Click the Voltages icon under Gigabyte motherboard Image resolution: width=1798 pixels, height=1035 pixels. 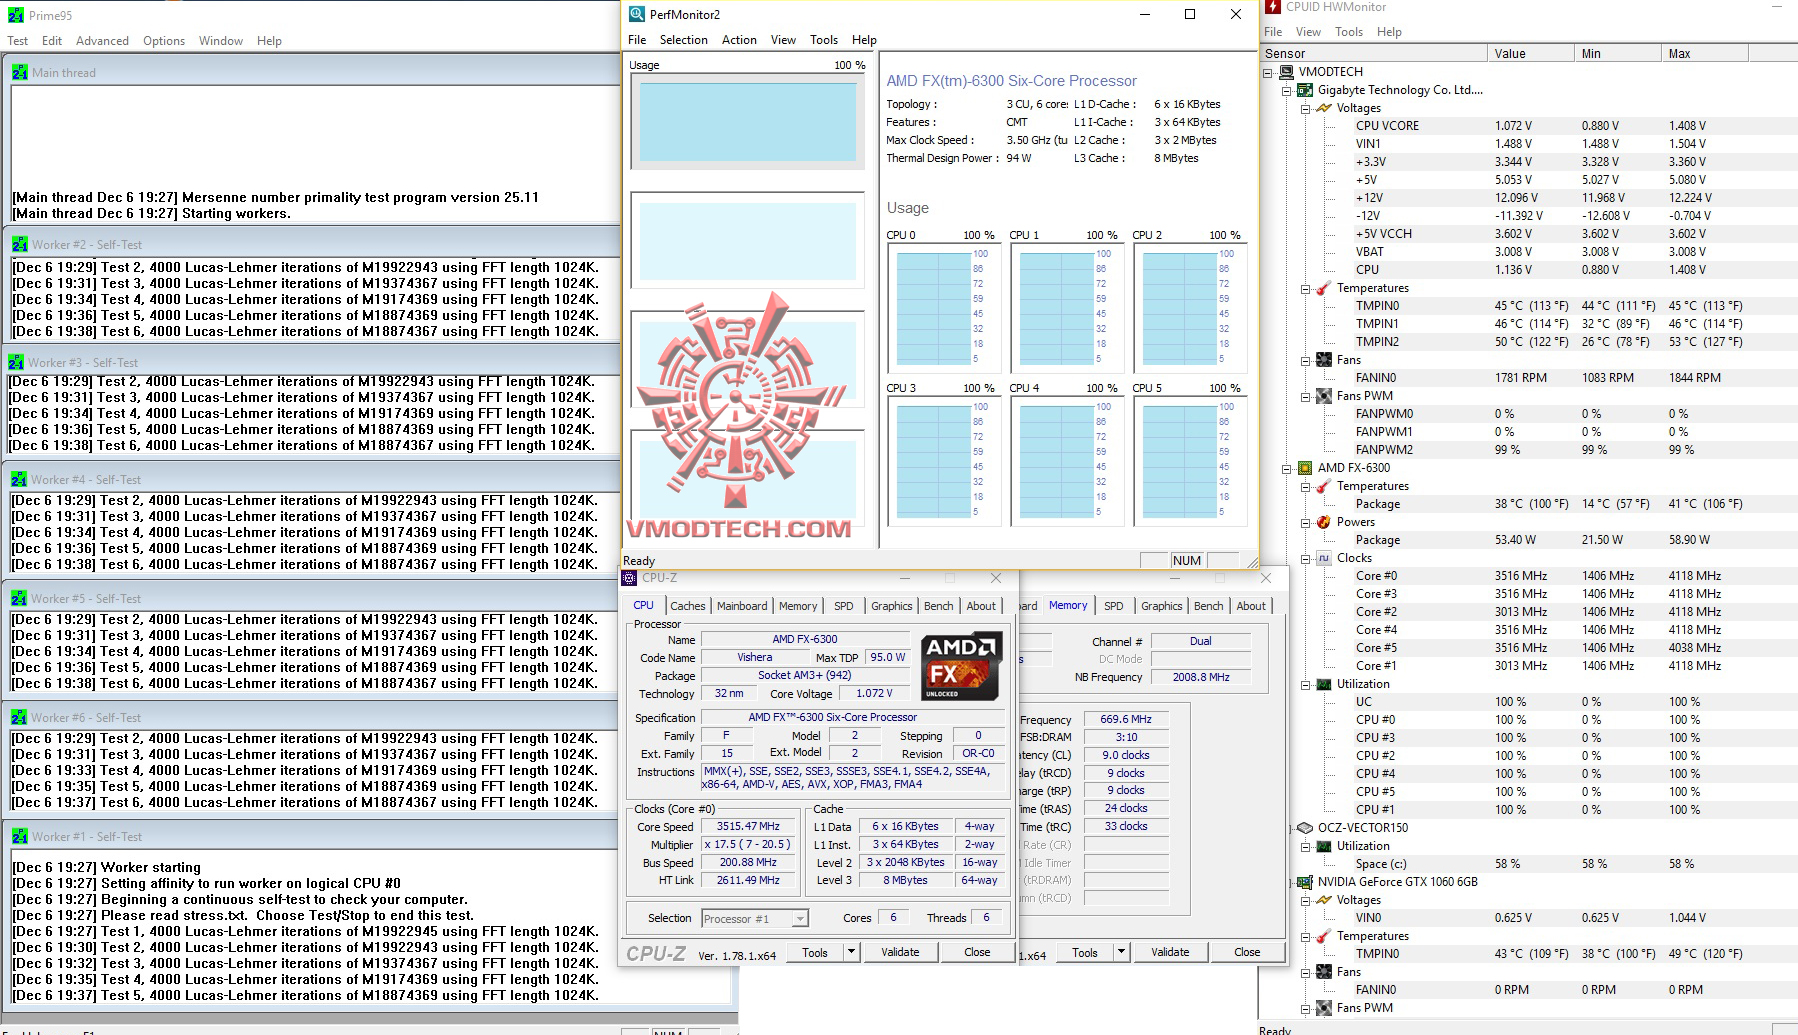click(1324, 108)
